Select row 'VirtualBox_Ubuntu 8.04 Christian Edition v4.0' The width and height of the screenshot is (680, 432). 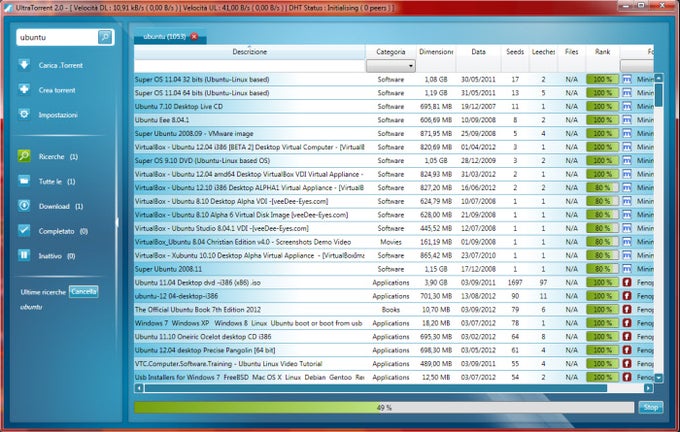(x=394, y=242)
